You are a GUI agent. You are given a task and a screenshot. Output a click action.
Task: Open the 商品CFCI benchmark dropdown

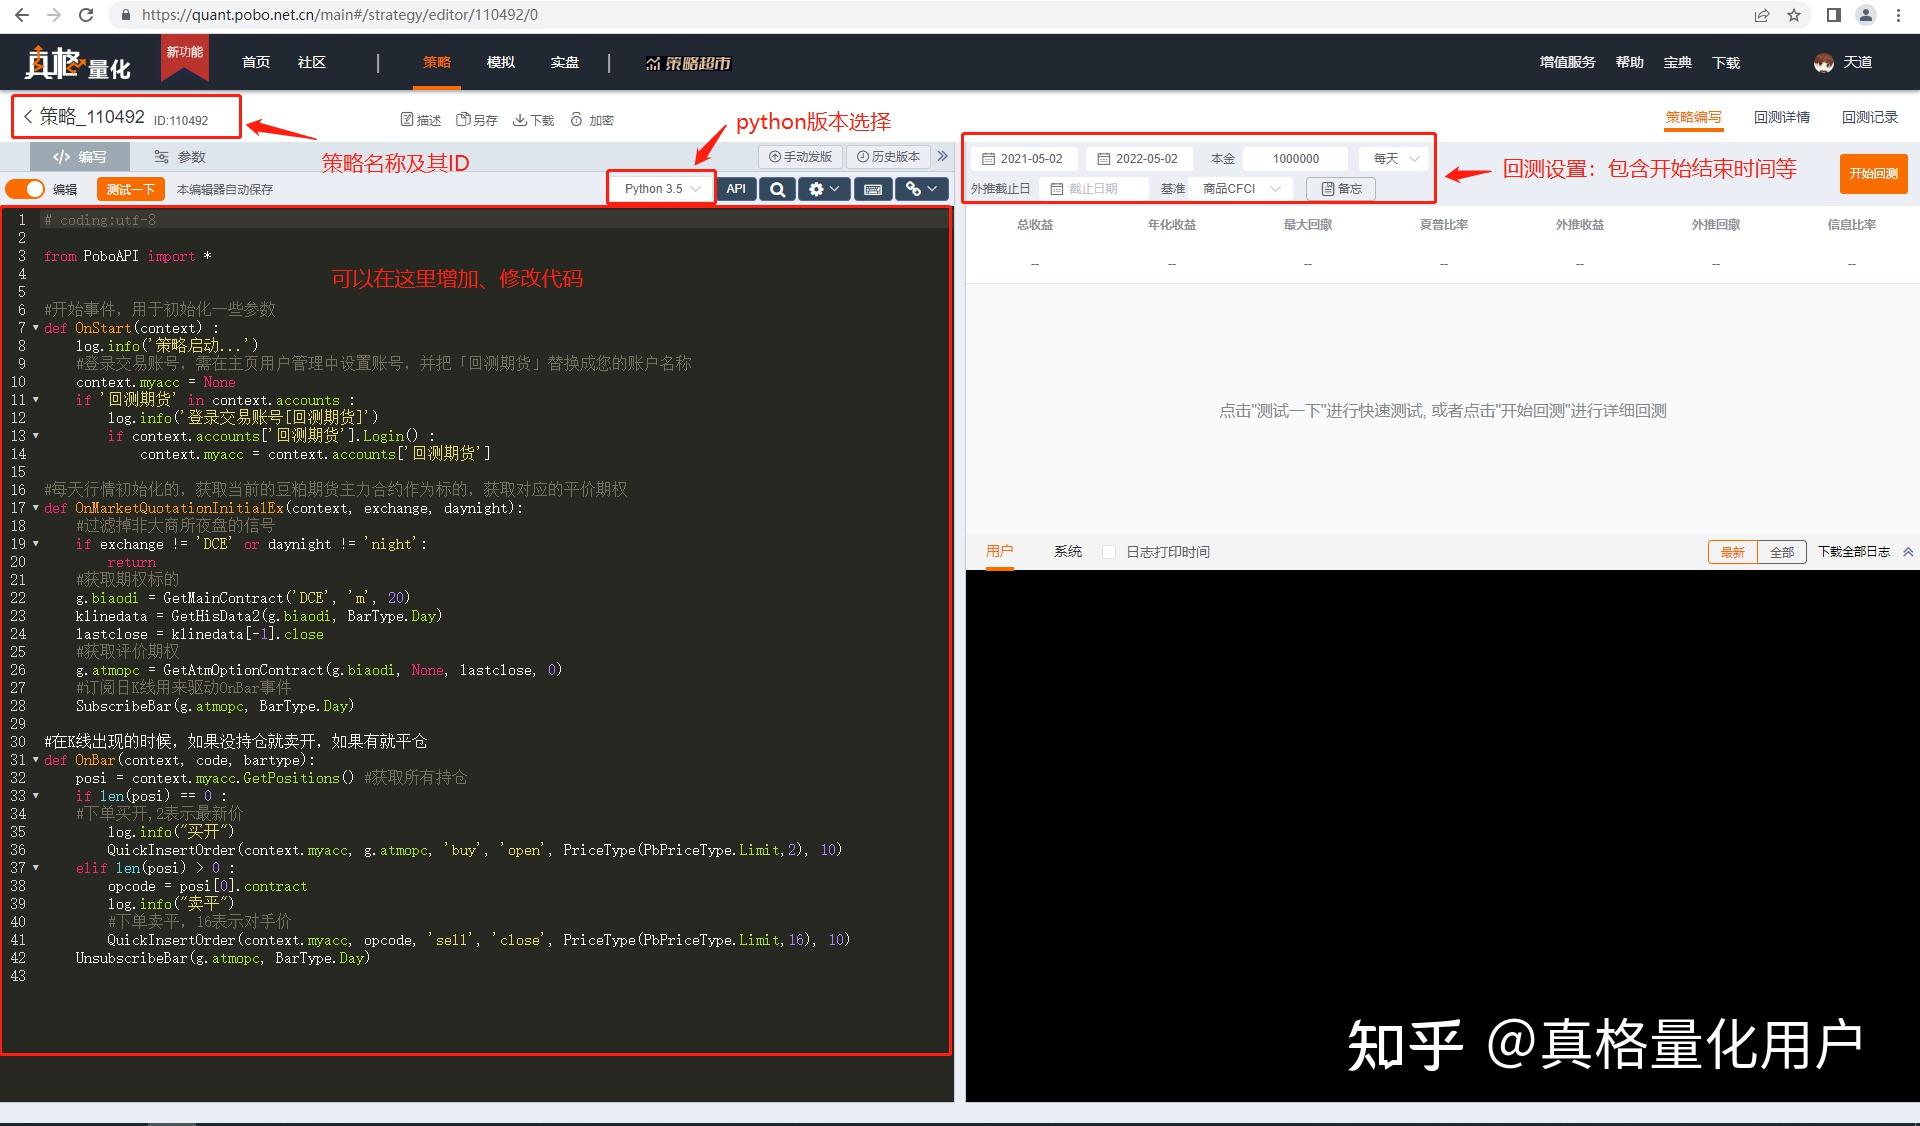(1240, 188)
